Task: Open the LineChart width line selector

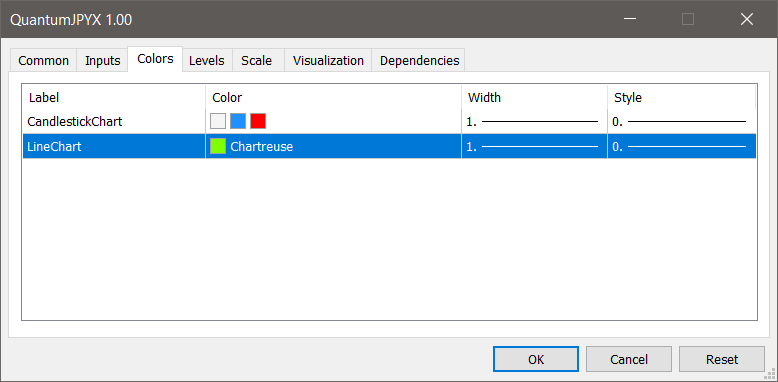Action: tap(534, 146)
